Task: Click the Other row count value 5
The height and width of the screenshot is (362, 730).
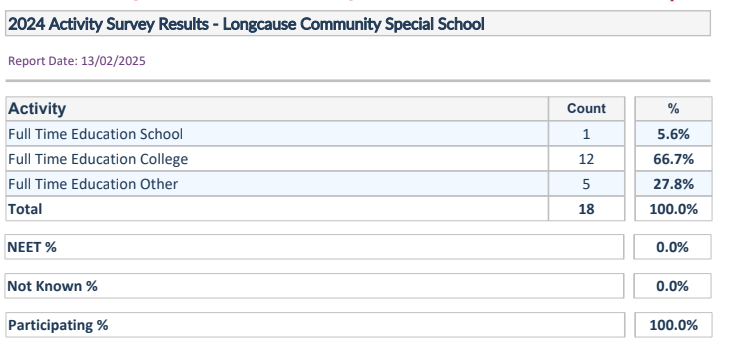Action: point(586,184)
